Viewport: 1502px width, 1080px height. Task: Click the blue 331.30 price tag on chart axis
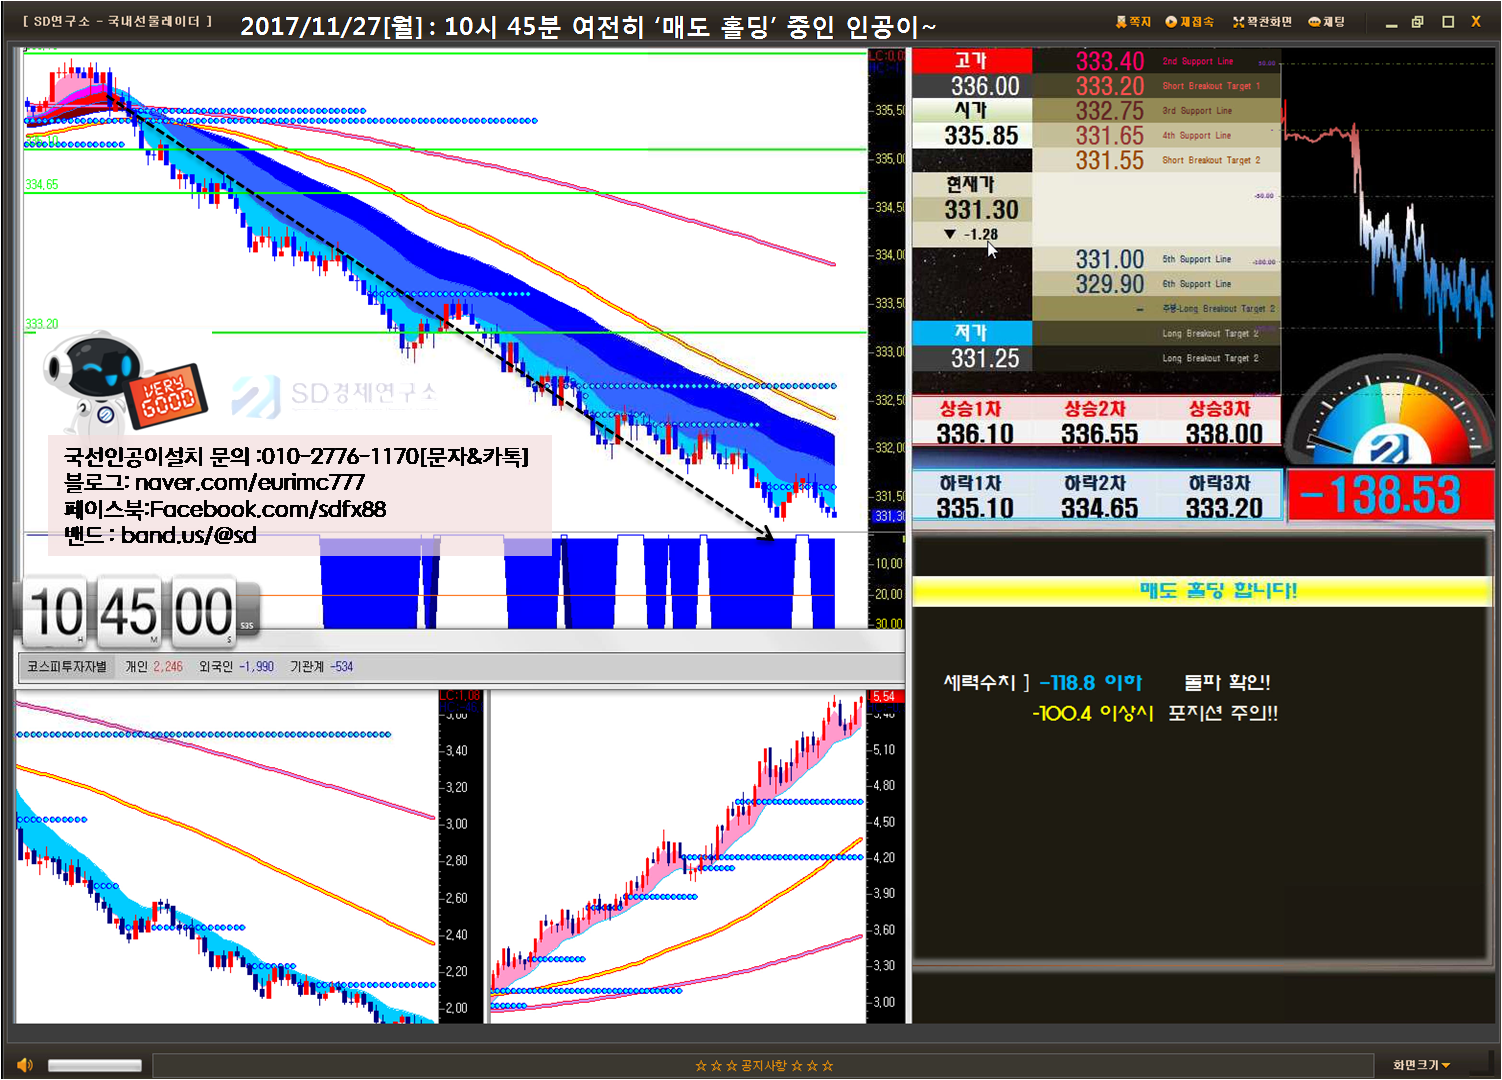tap(889, 516)
